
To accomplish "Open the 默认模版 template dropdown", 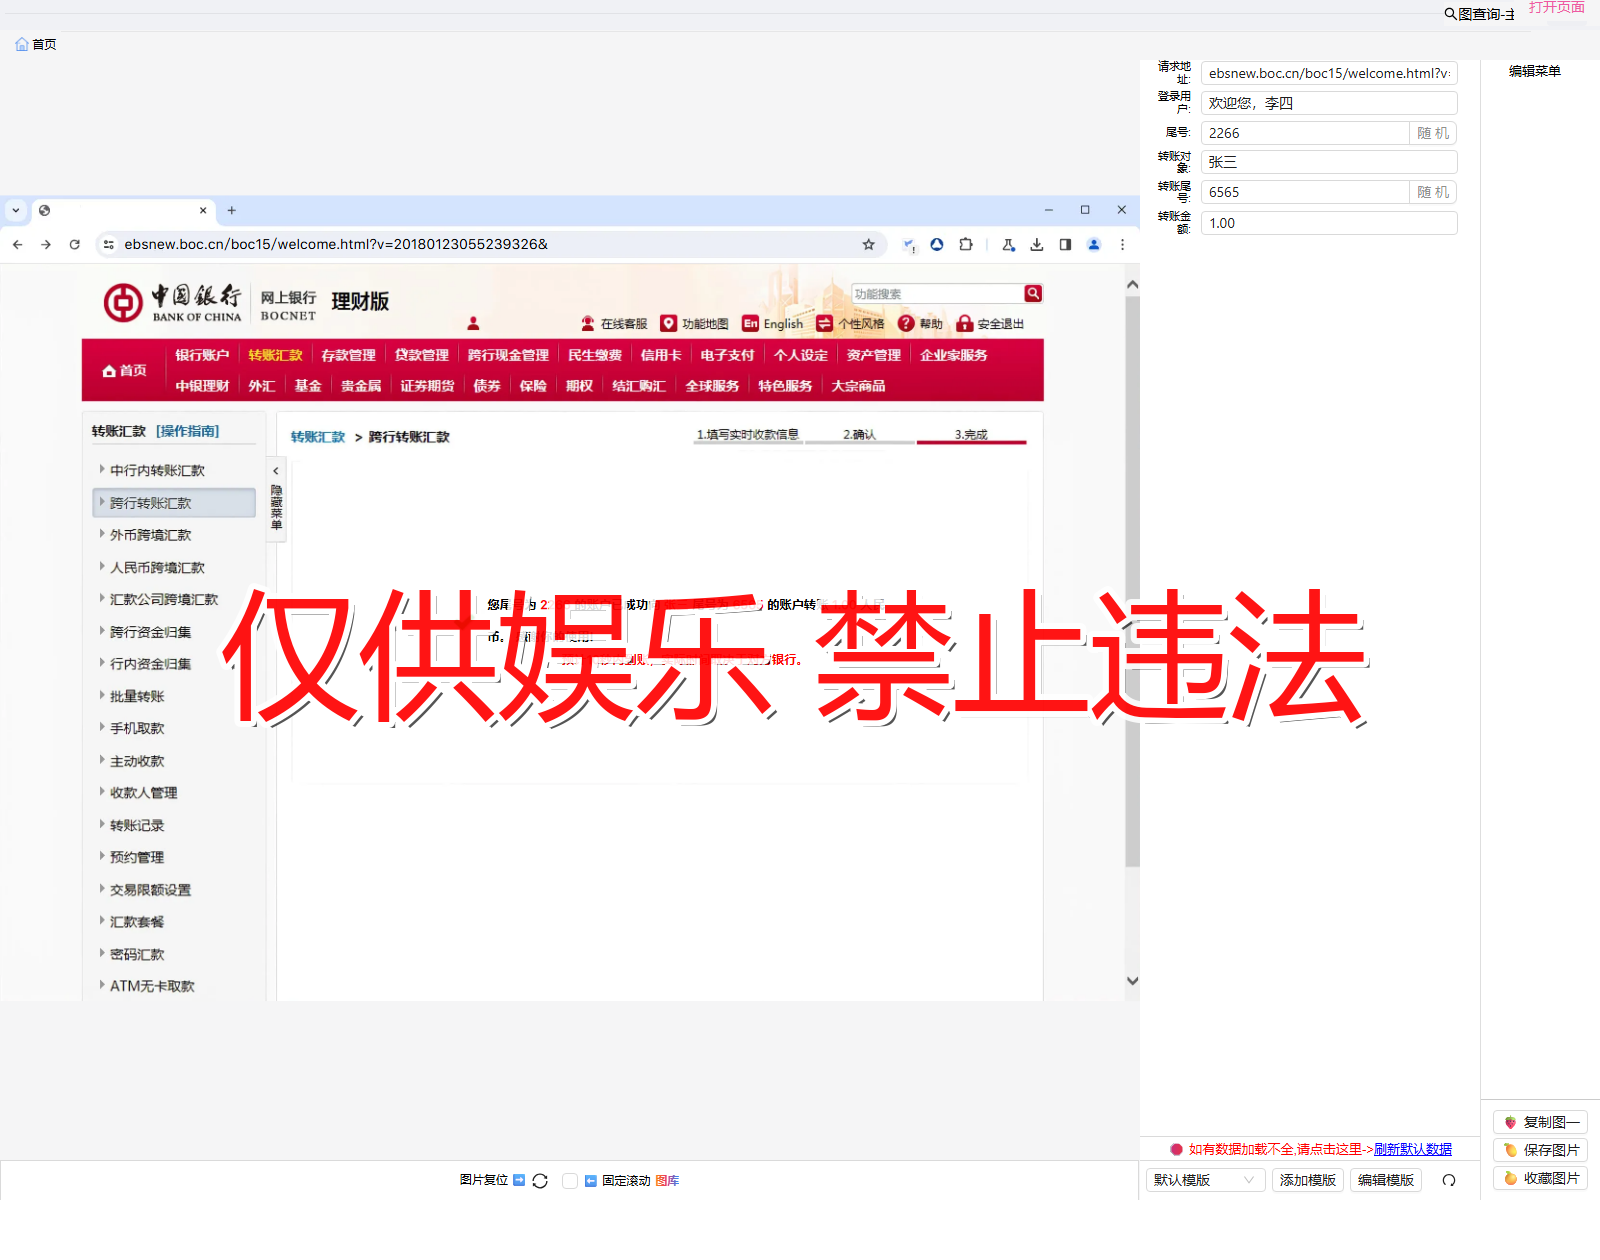I will tap(1205, 1180).
